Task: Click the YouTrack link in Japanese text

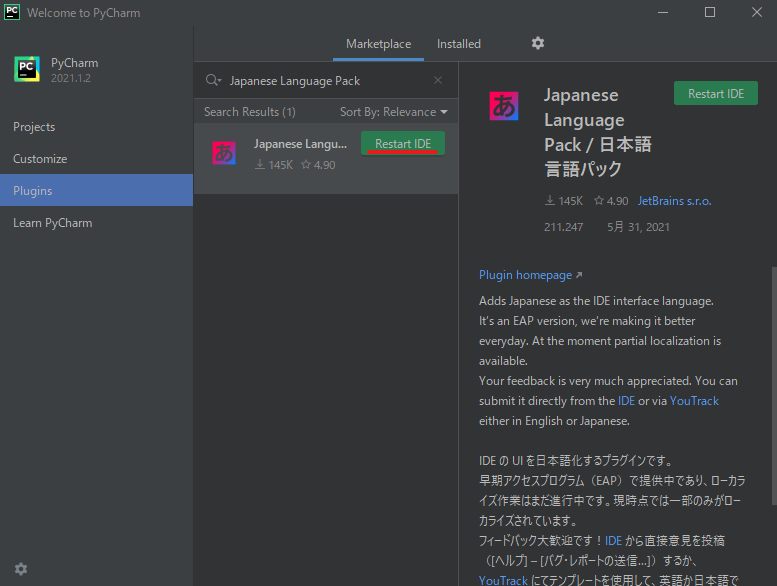Action: (503, 580)
